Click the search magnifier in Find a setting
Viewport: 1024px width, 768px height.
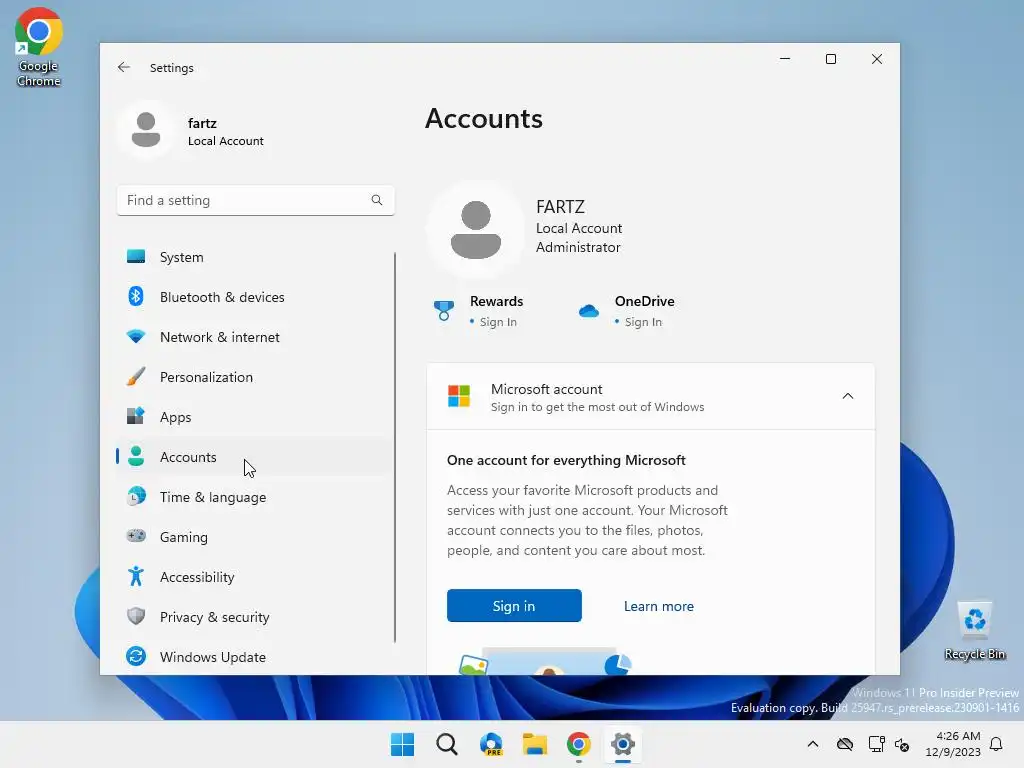coord(377,200)
